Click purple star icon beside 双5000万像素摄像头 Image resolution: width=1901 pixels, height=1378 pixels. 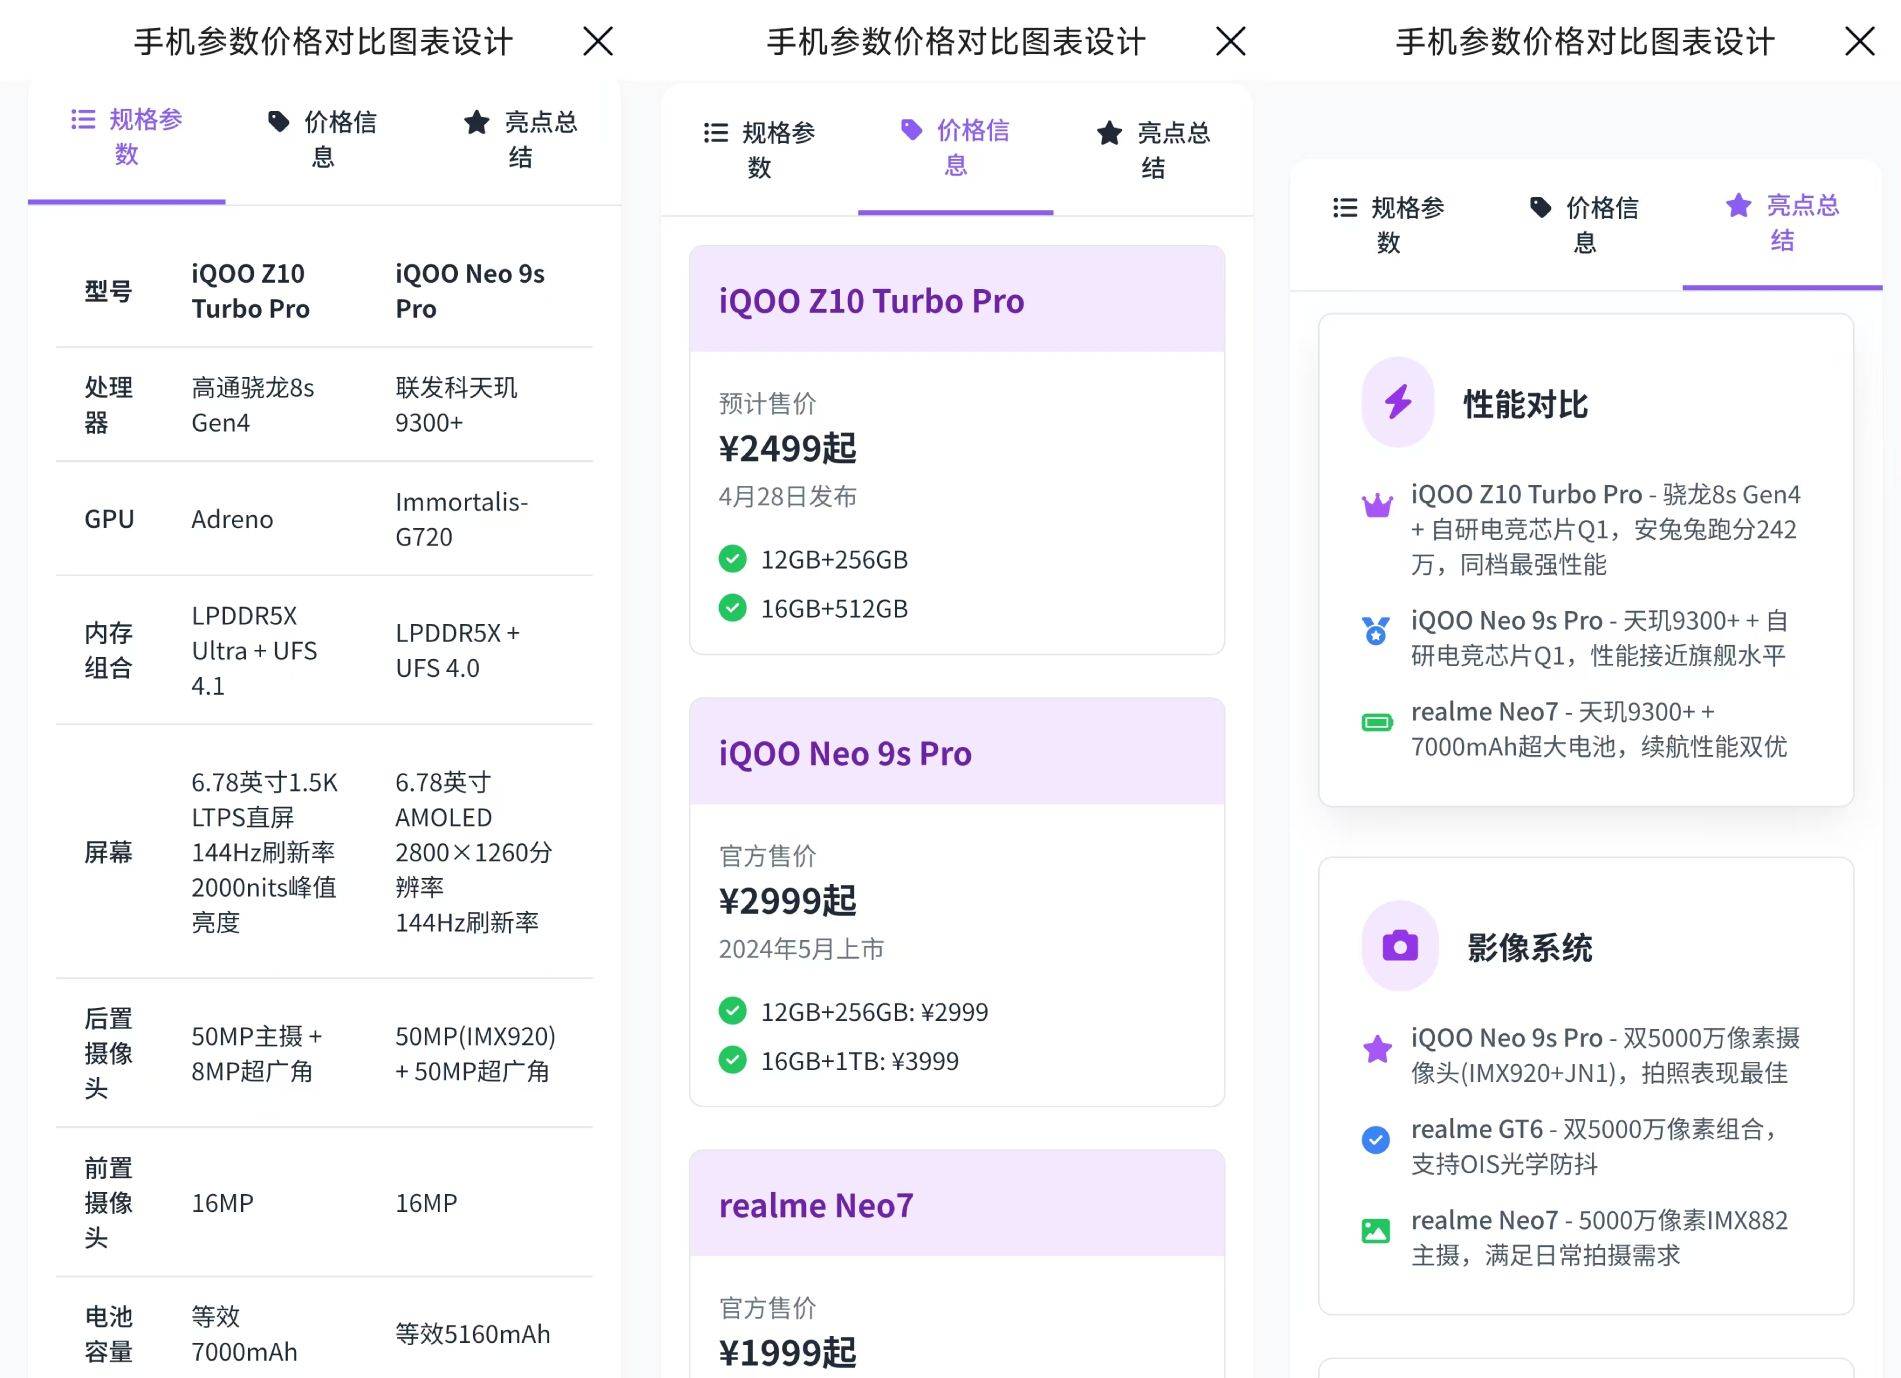(1377, 1048)
